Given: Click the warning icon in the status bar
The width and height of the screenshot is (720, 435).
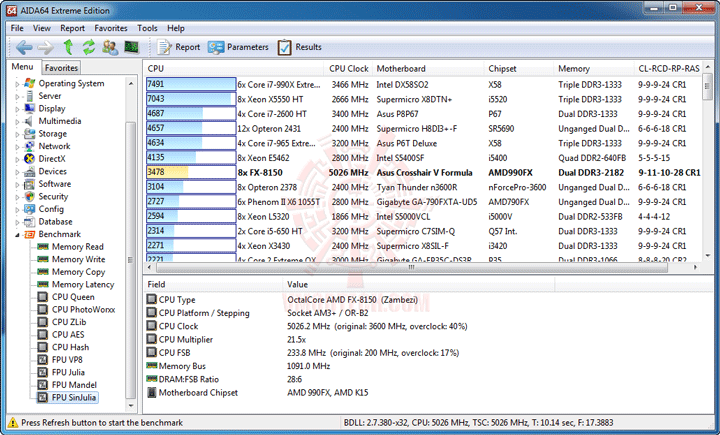Looking at the screenshot, I should coord(13,423).
